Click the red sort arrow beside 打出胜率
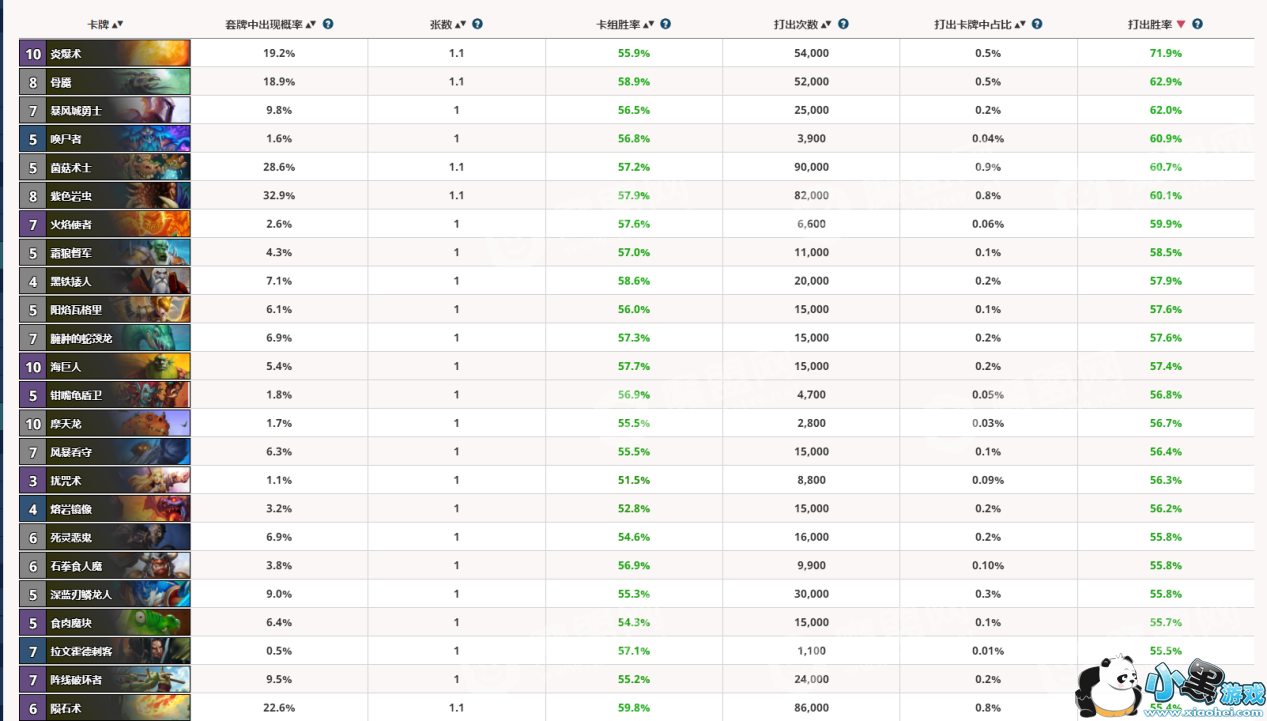The image size is (1267, 721). [x=1181, y=24]
